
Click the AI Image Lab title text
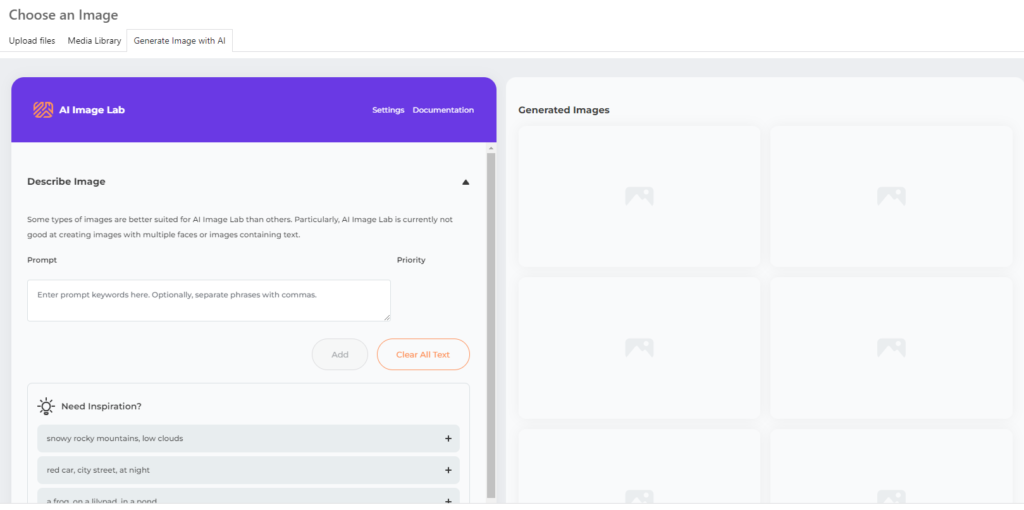91,110
